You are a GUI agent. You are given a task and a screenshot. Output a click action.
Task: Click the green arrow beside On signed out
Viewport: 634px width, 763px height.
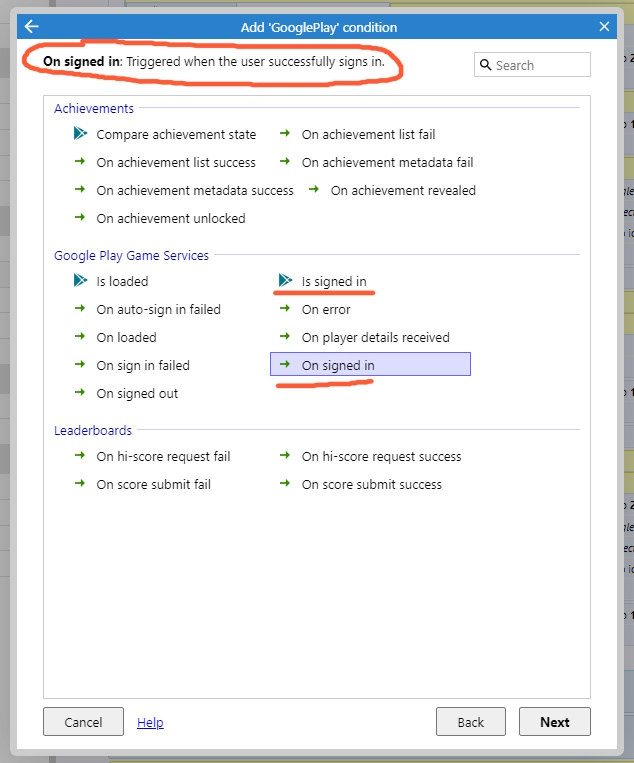click(80, 392)
